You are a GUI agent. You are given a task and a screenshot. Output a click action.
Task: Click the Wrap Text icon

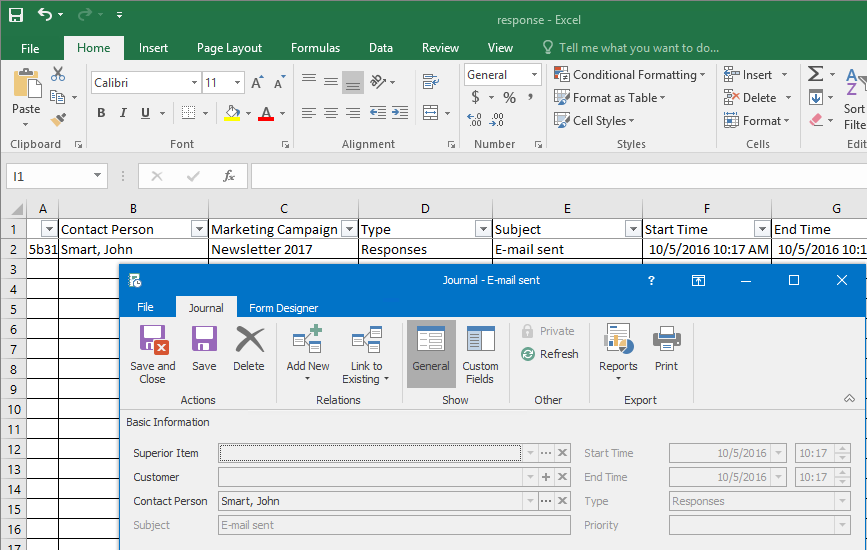(431, 81)
